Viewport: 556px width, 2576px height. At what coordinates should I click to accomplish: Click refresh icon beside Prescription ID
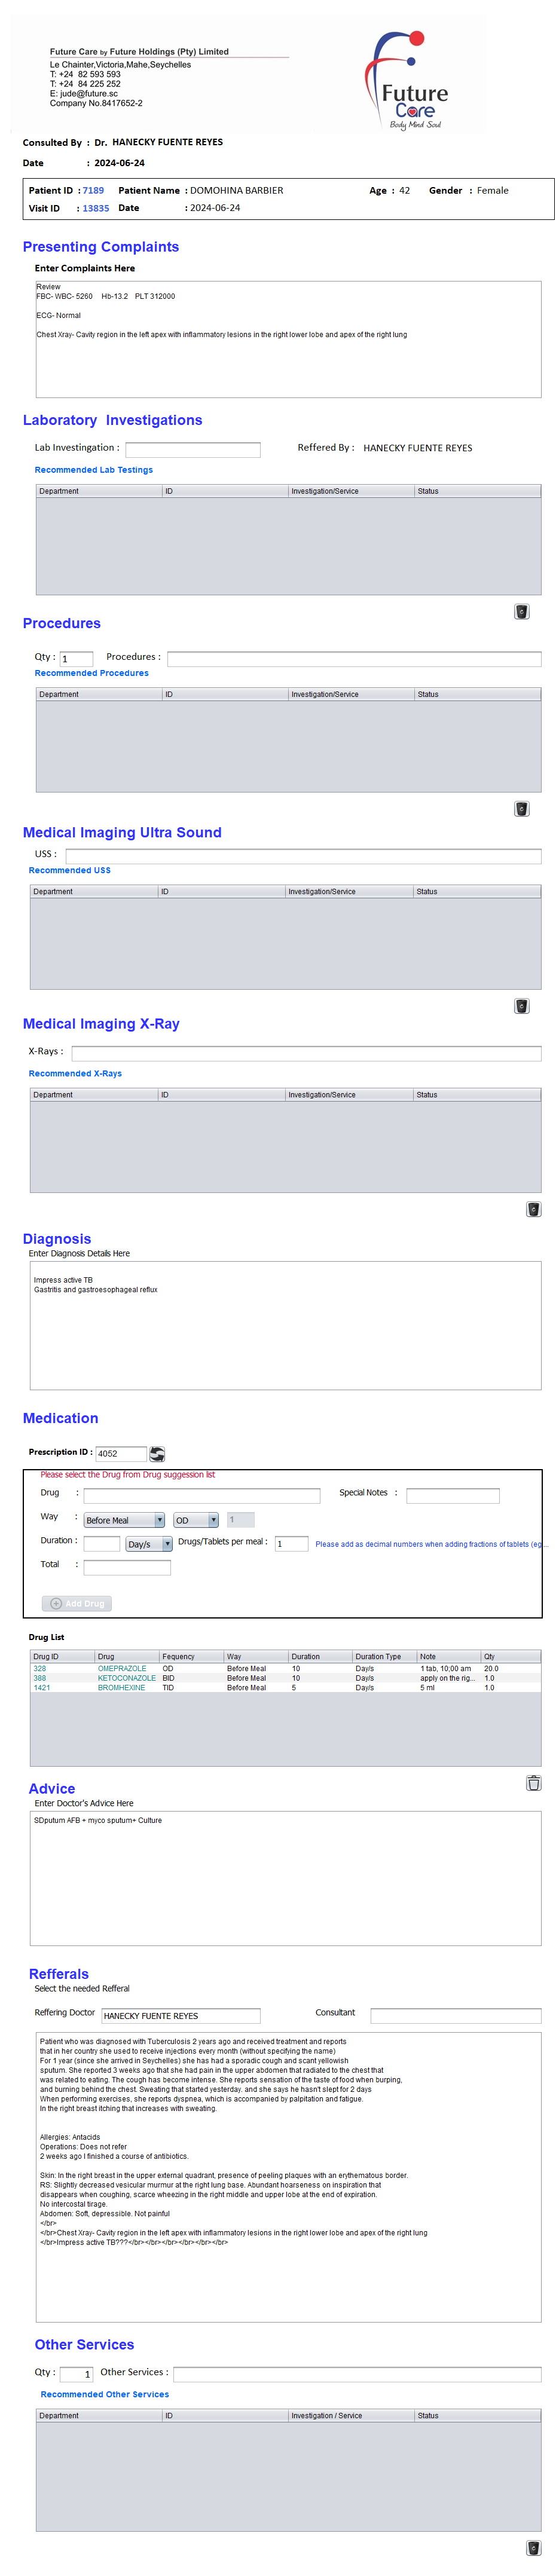pos(157,1453)
